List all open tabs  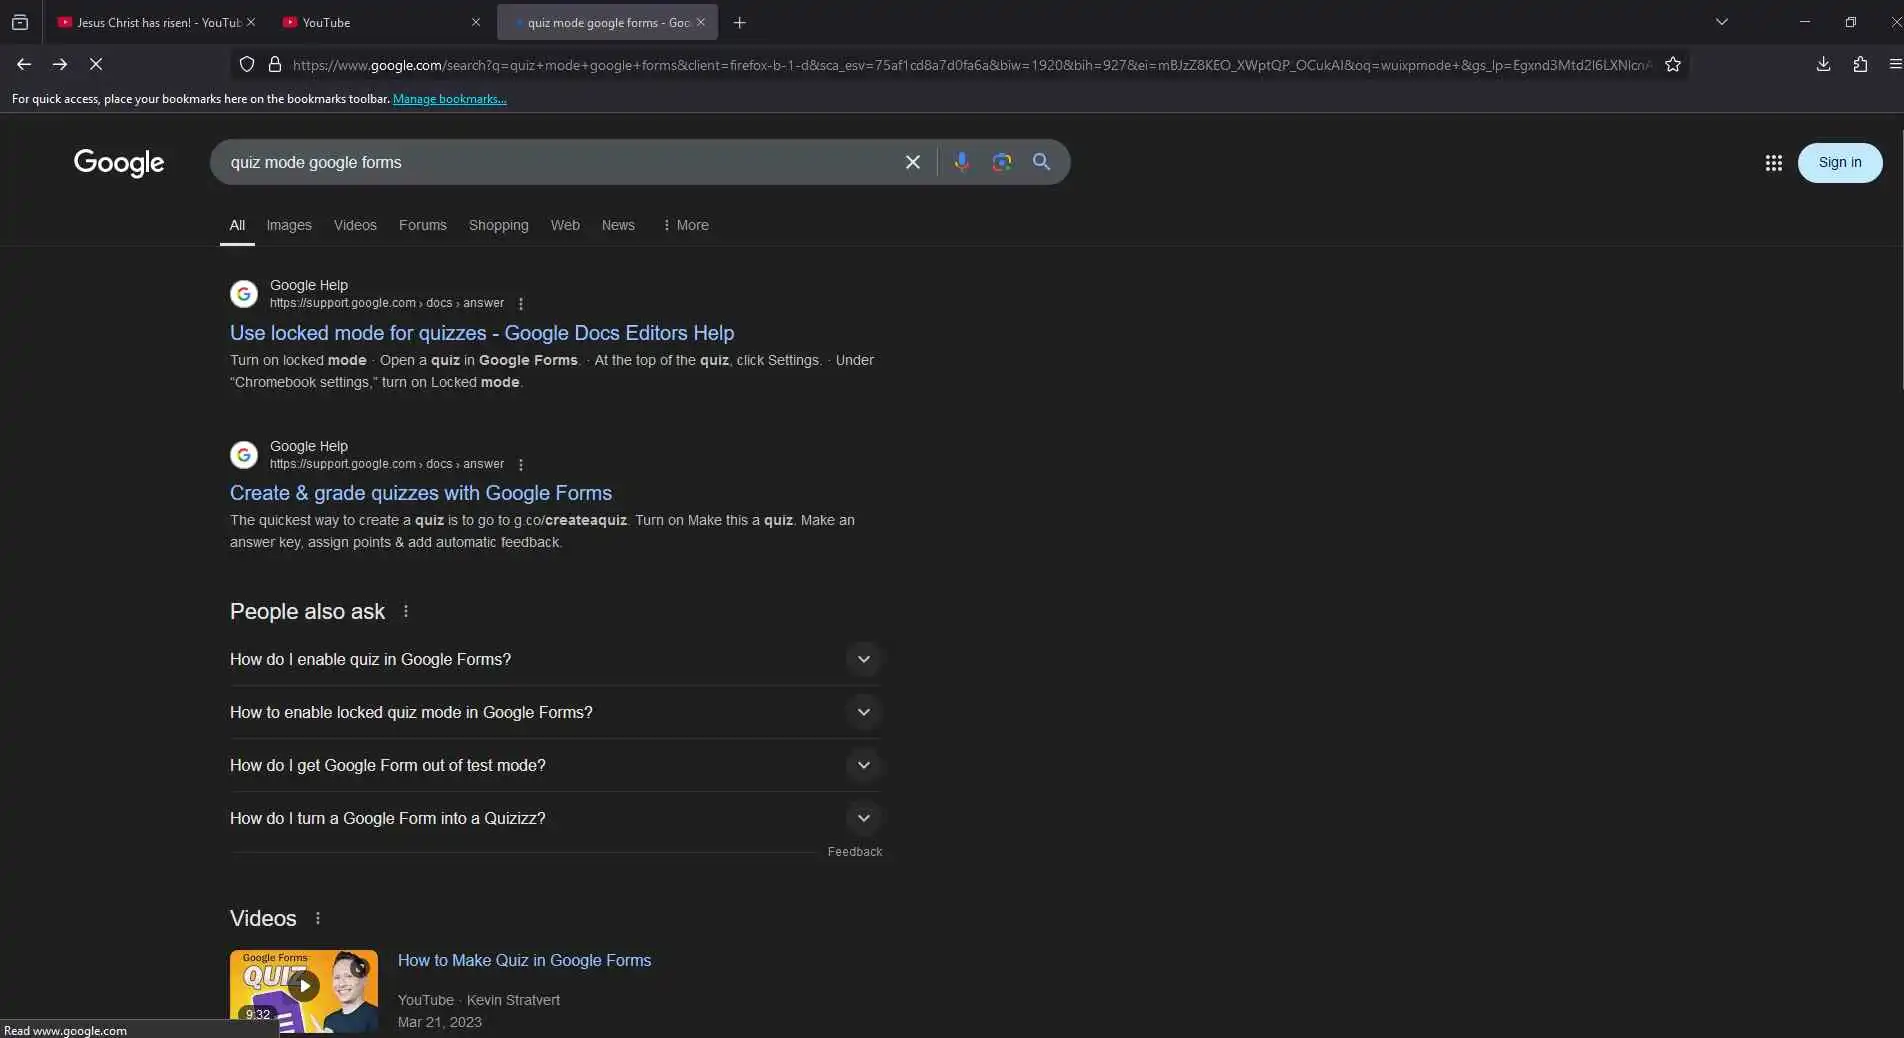point(1722,22)
